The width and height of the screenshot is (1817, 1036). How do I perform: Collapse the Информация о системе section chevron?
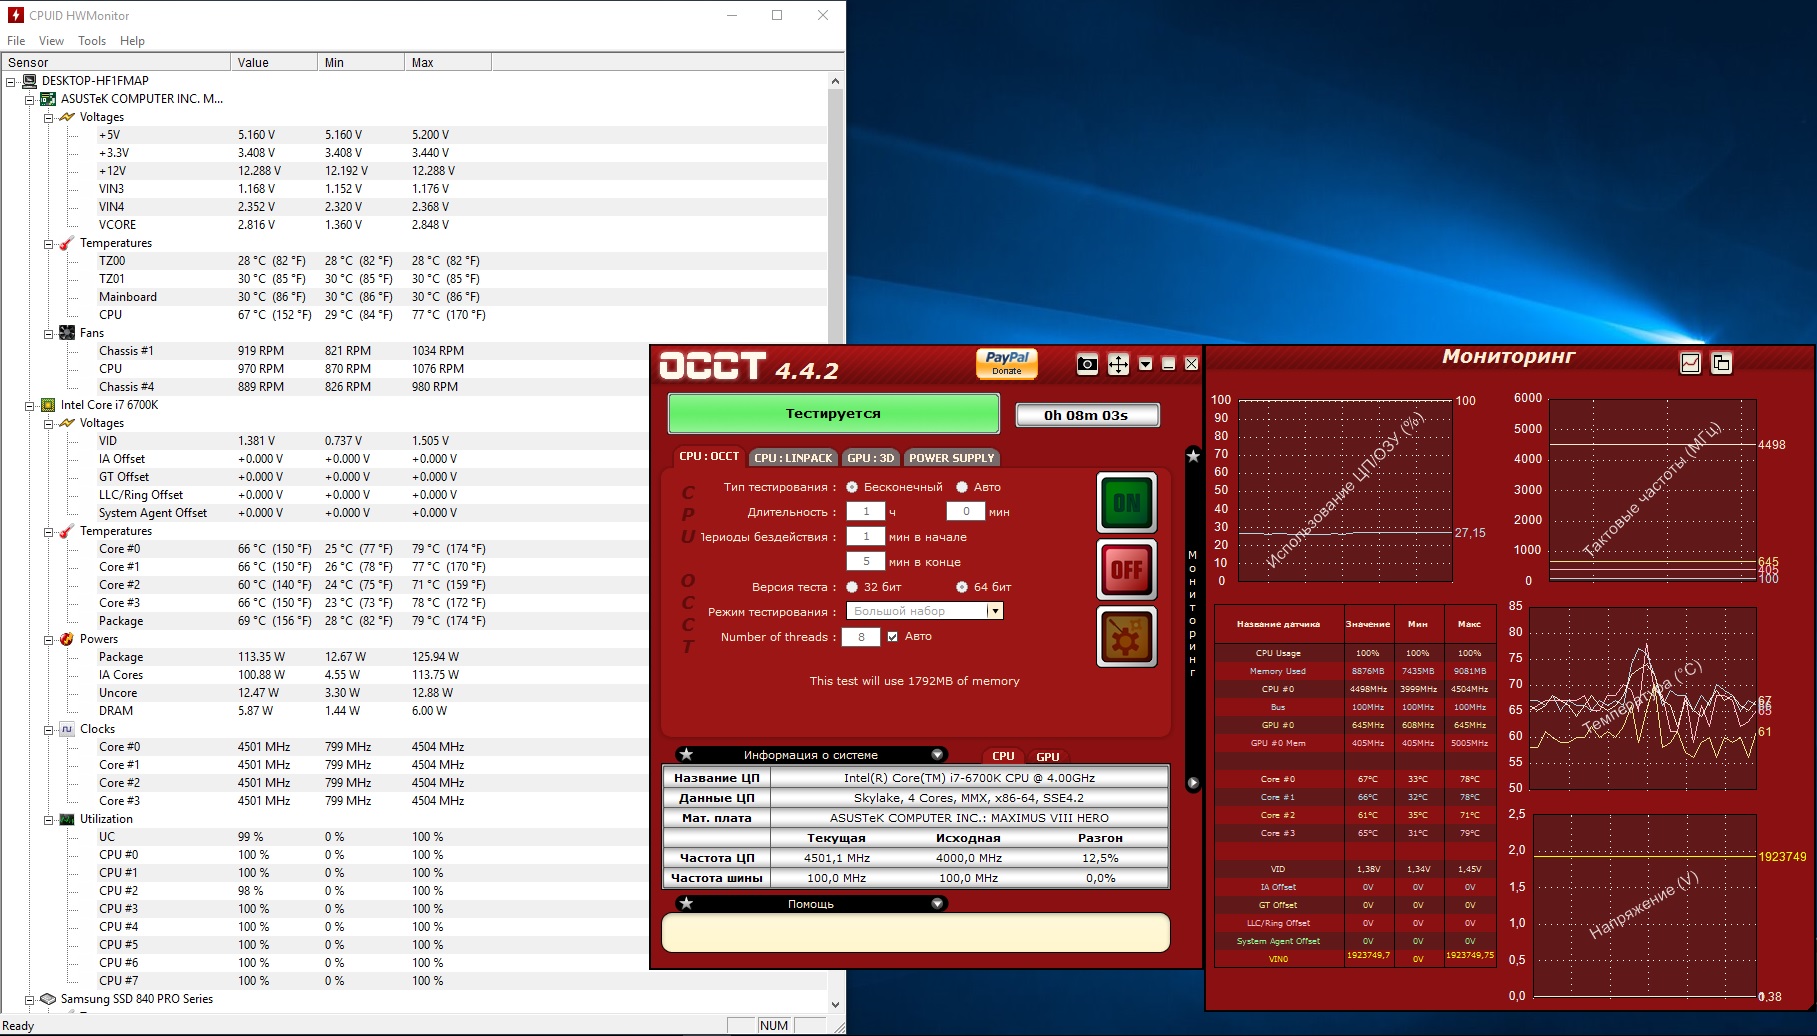pyautogui.click(x=937, y=755)
